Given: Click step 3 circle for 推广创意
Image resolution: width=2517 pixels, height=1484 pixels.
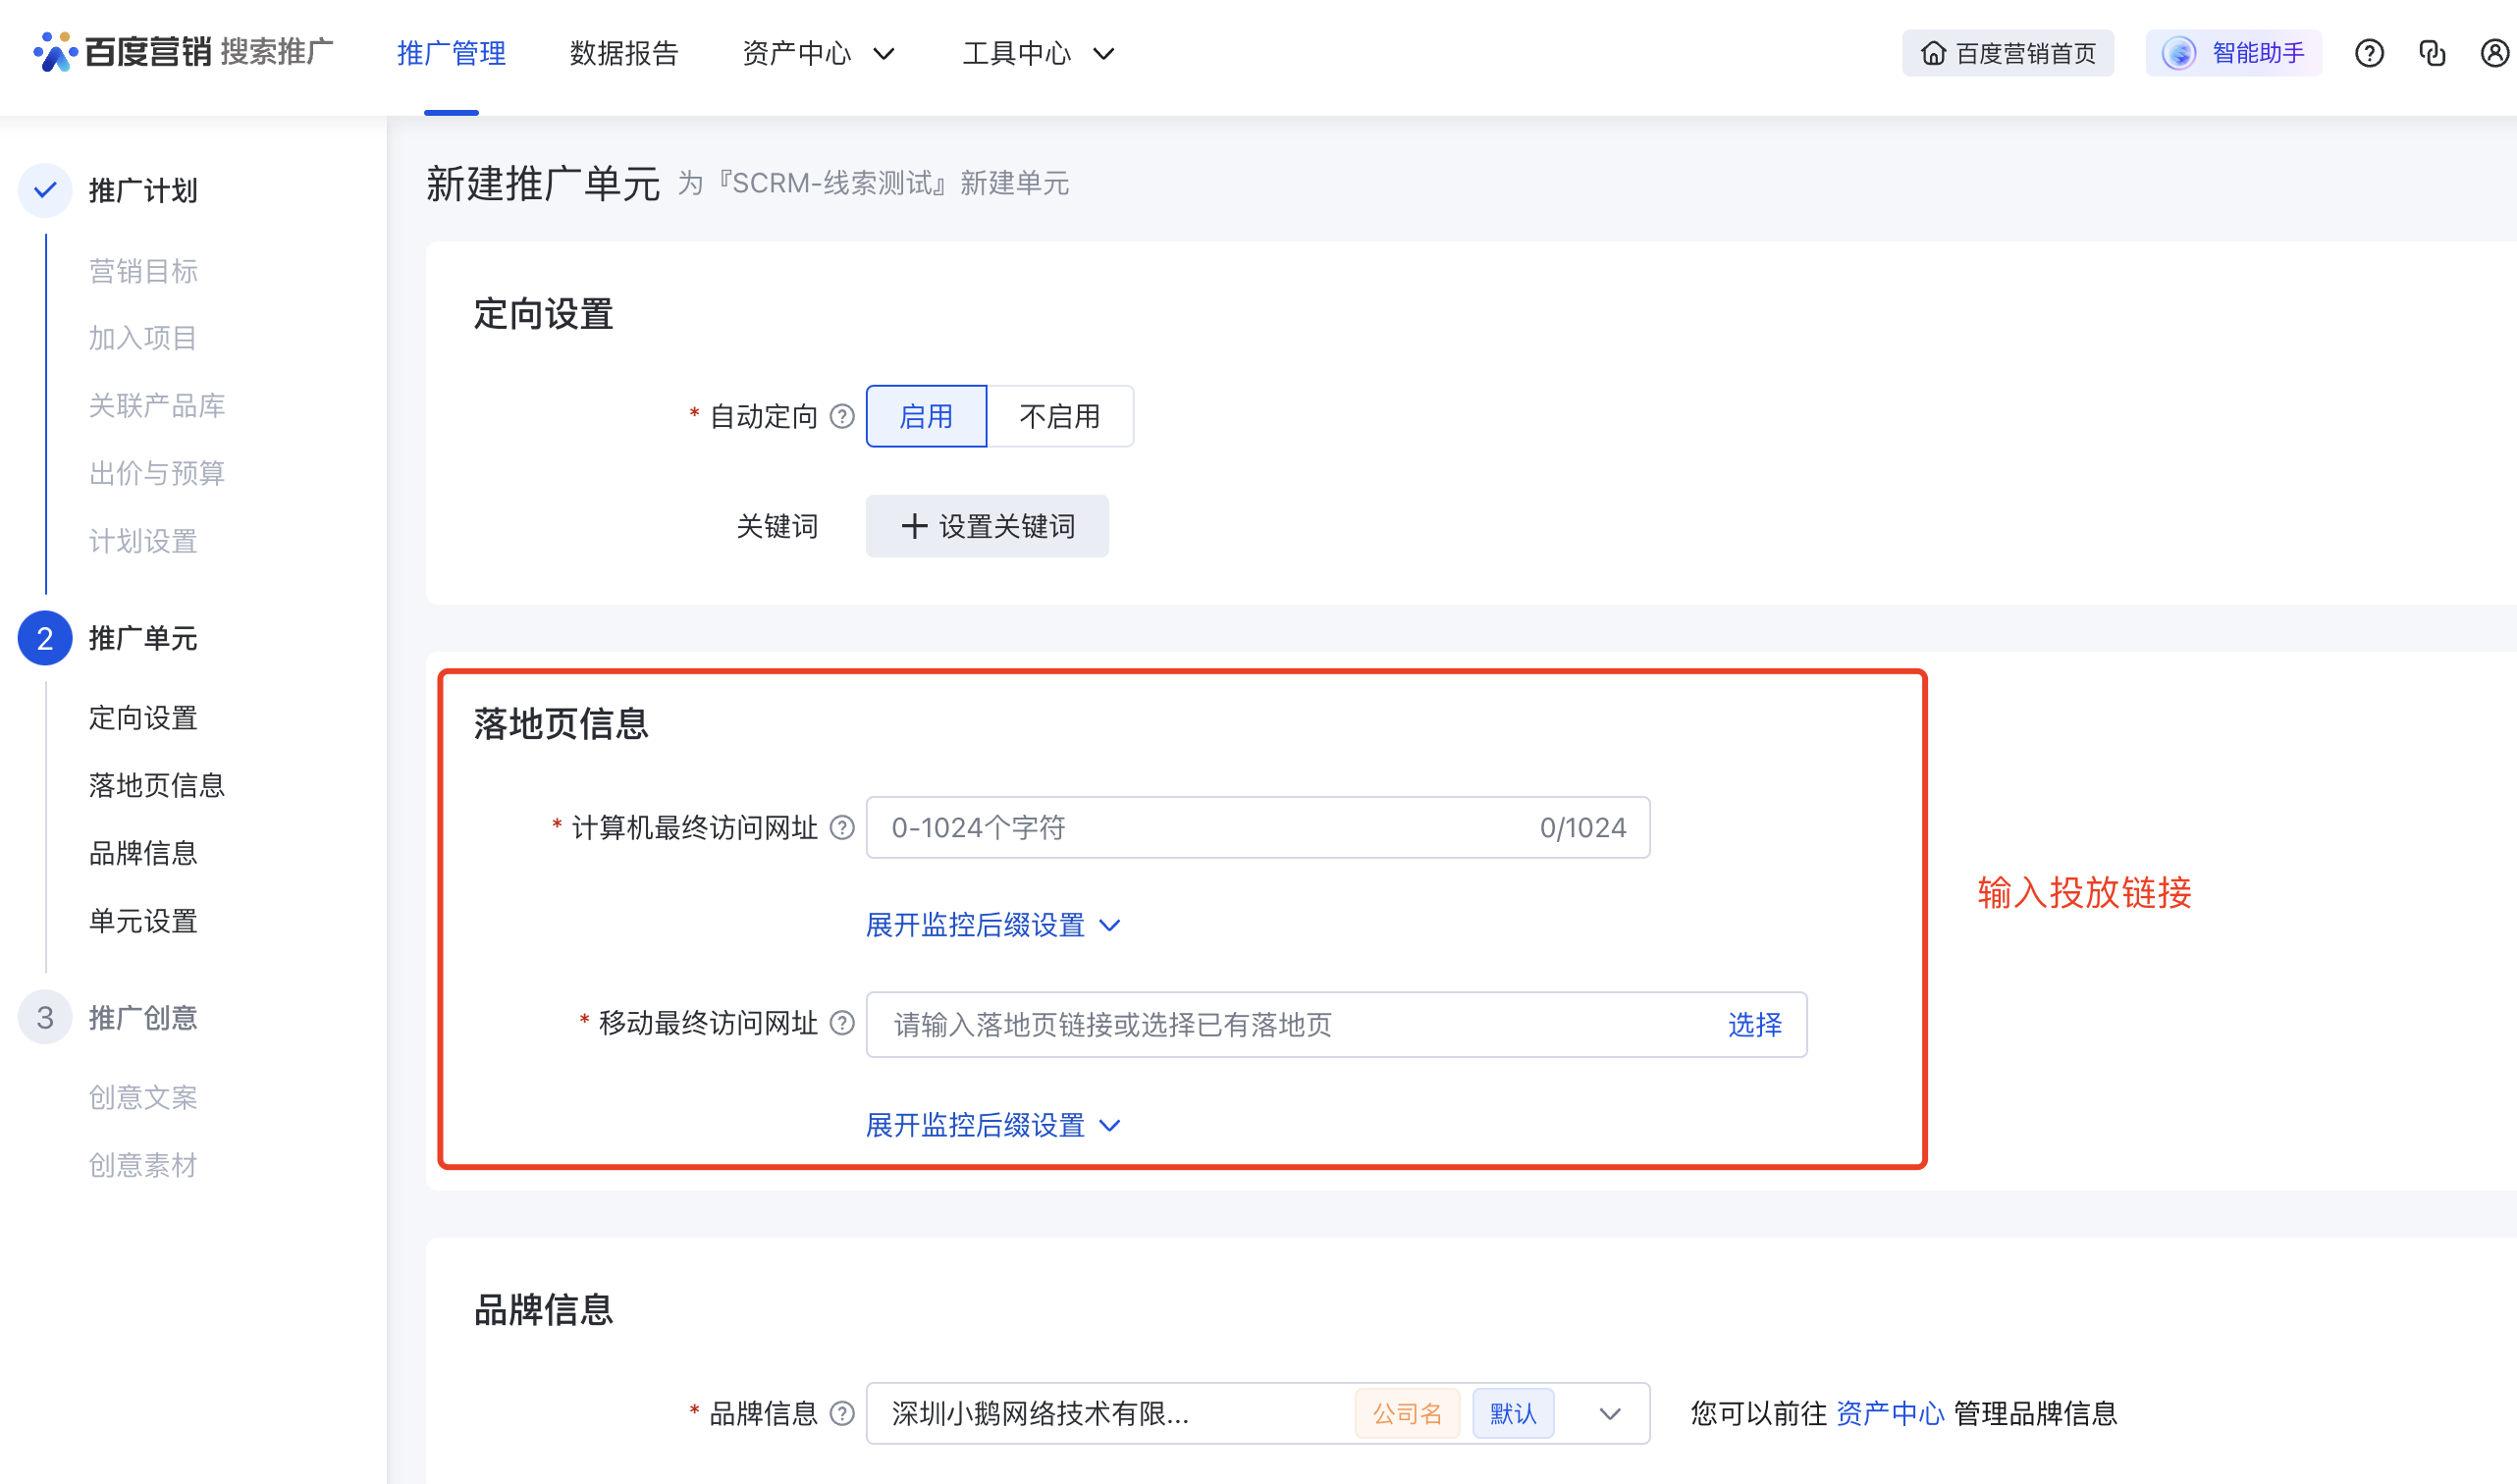Looking at the screenshot, I should click(45, 1017).
